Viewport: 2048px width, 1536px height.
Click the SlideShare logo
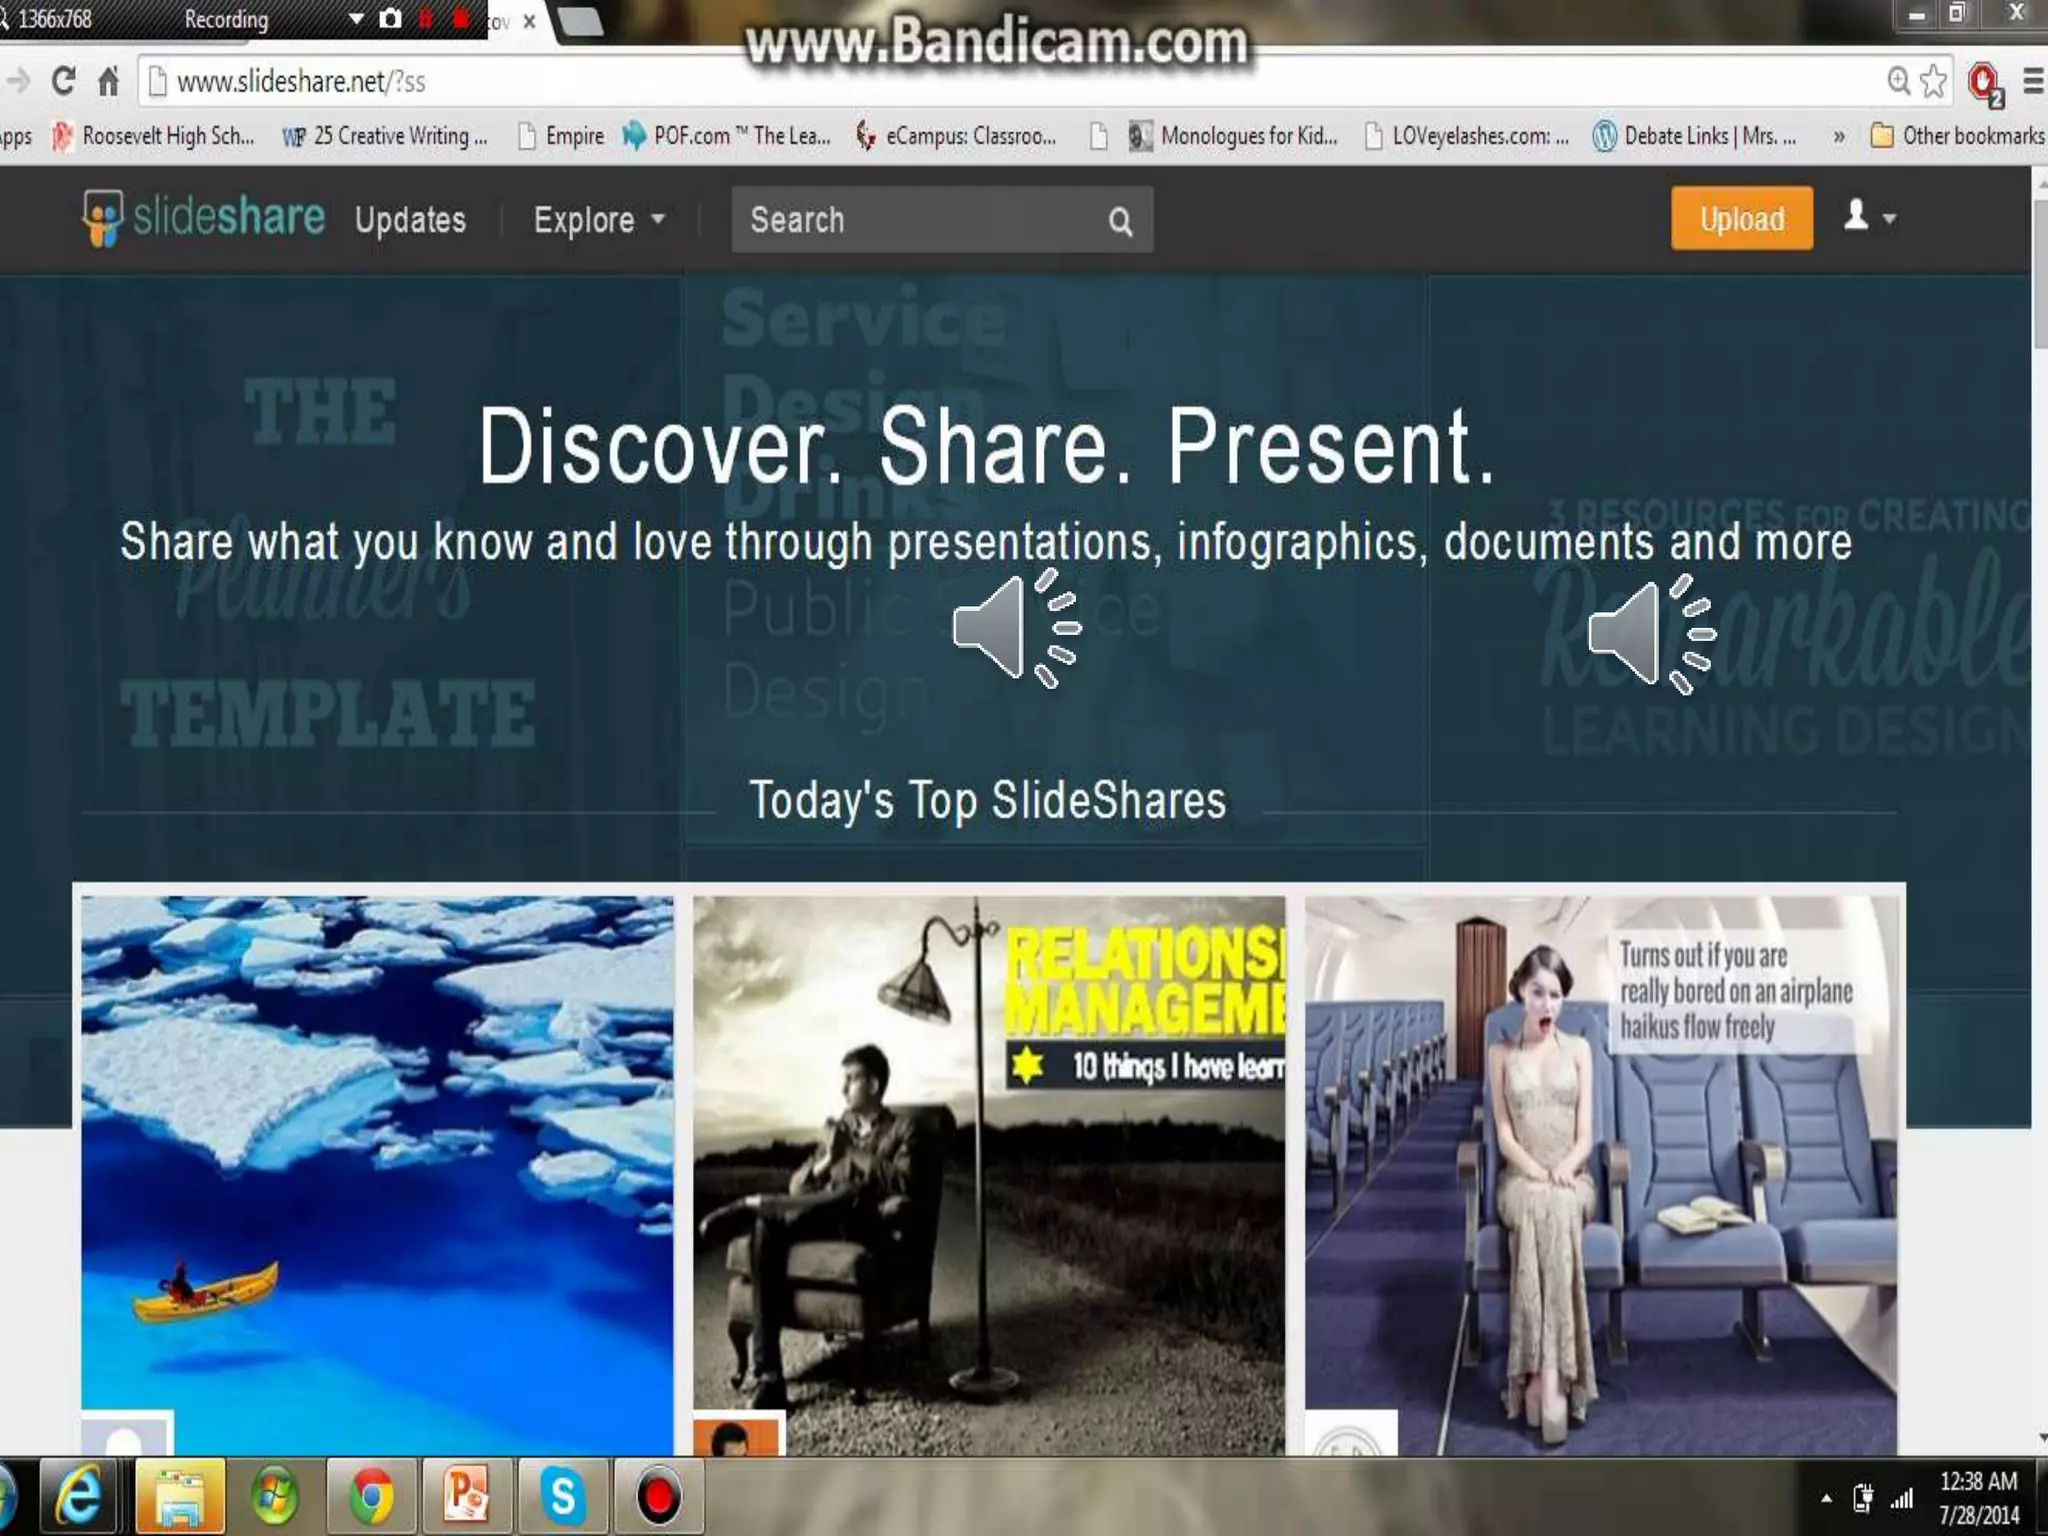[204, 217]
